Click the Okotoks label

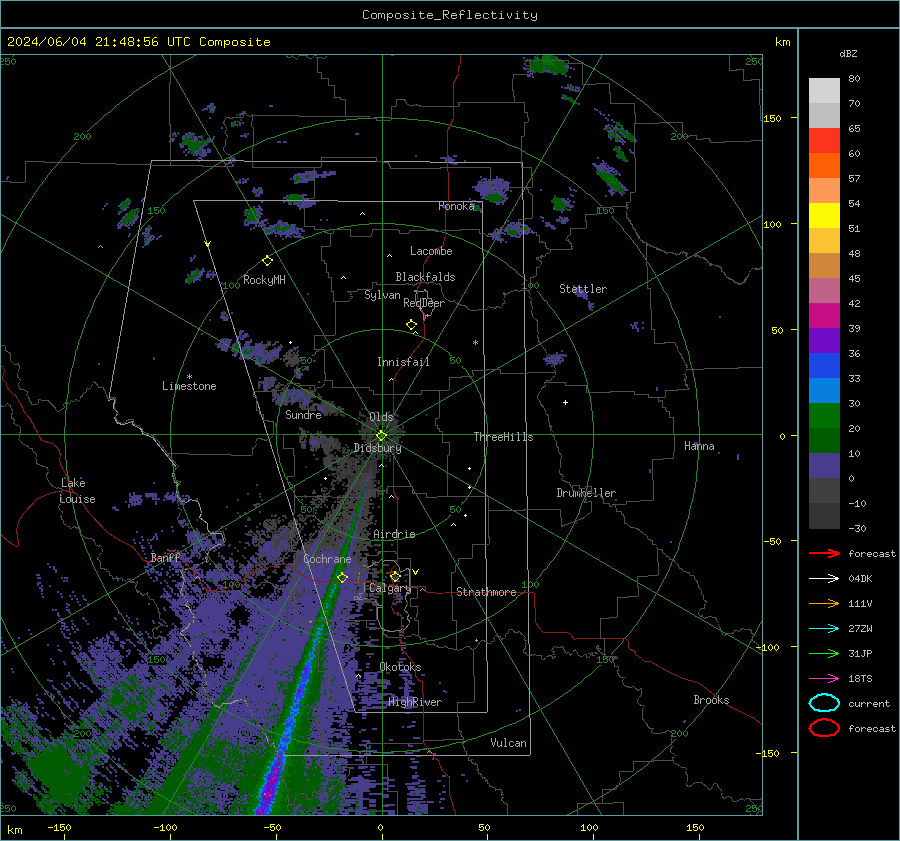(x=400, y=666)
